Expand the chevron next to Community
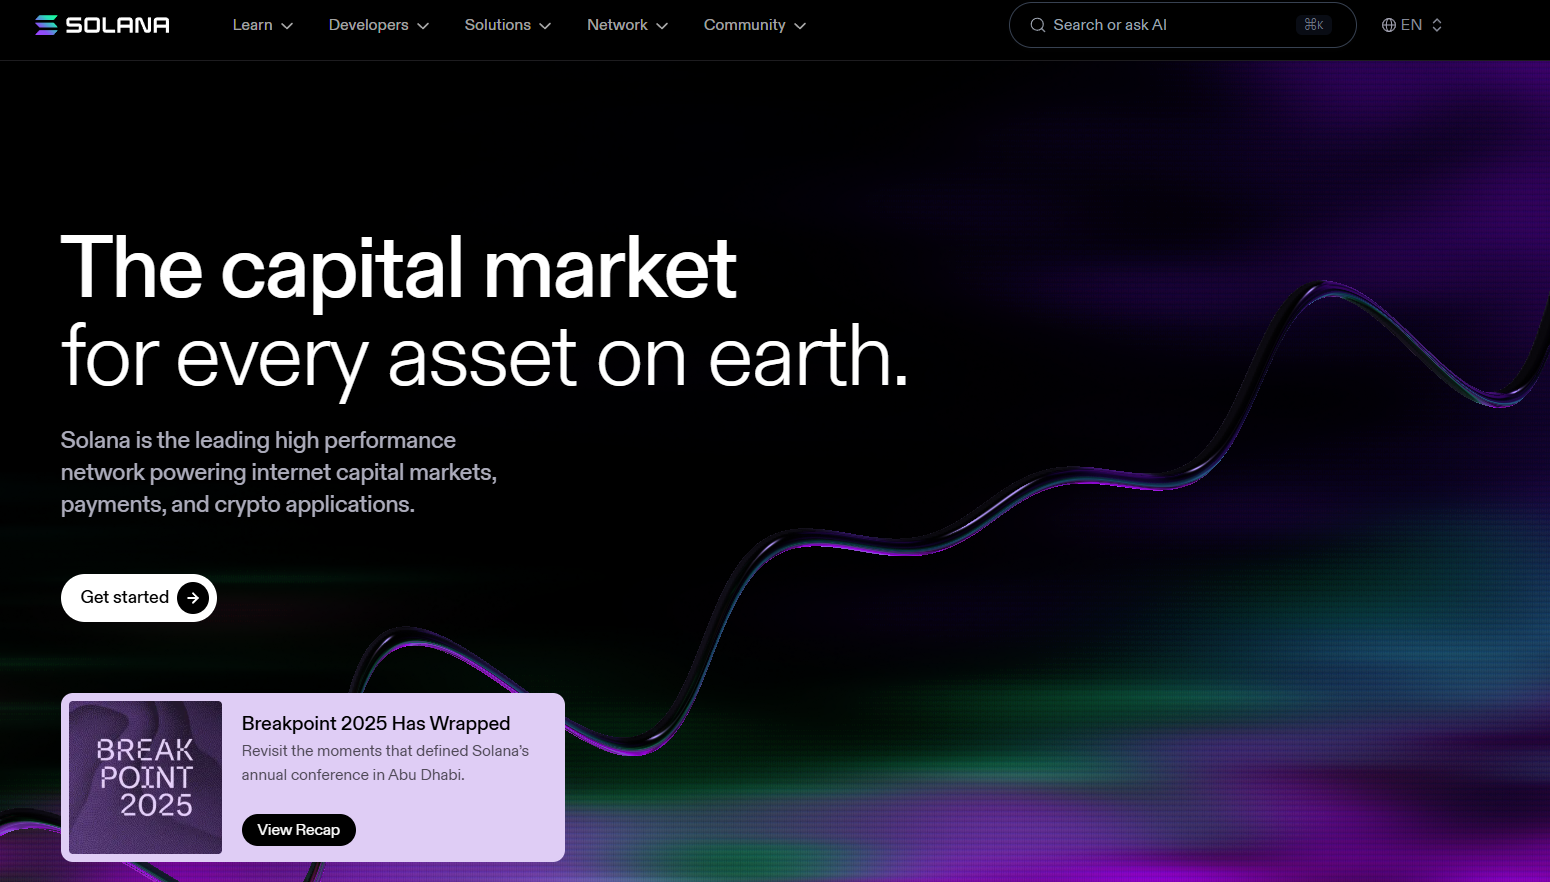The width and height of the screenshot is (1550, 882). point(800,26)
